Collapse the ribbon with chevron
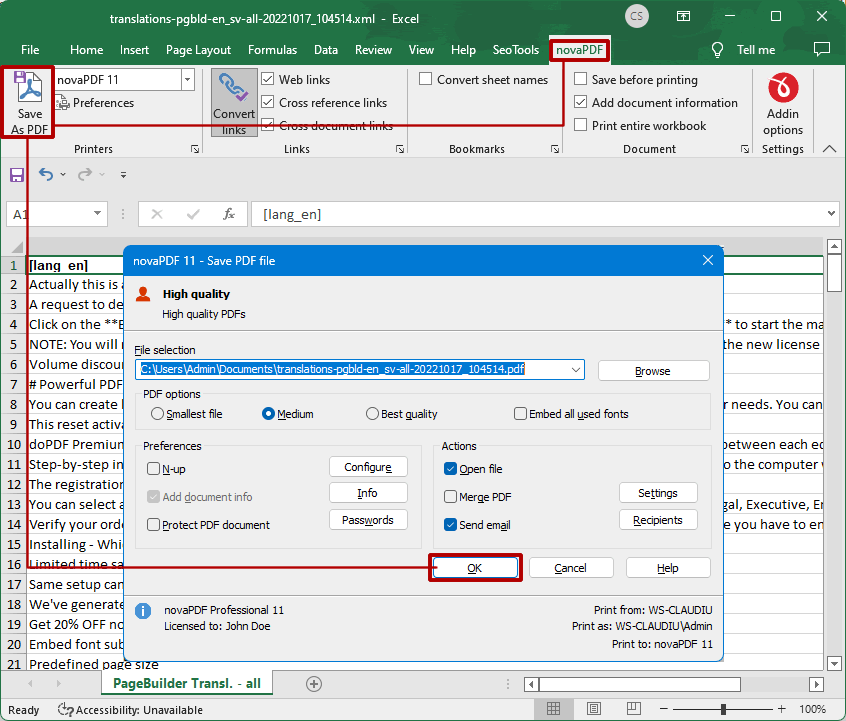This screenshot has height=721, width=846. (829, 149)
